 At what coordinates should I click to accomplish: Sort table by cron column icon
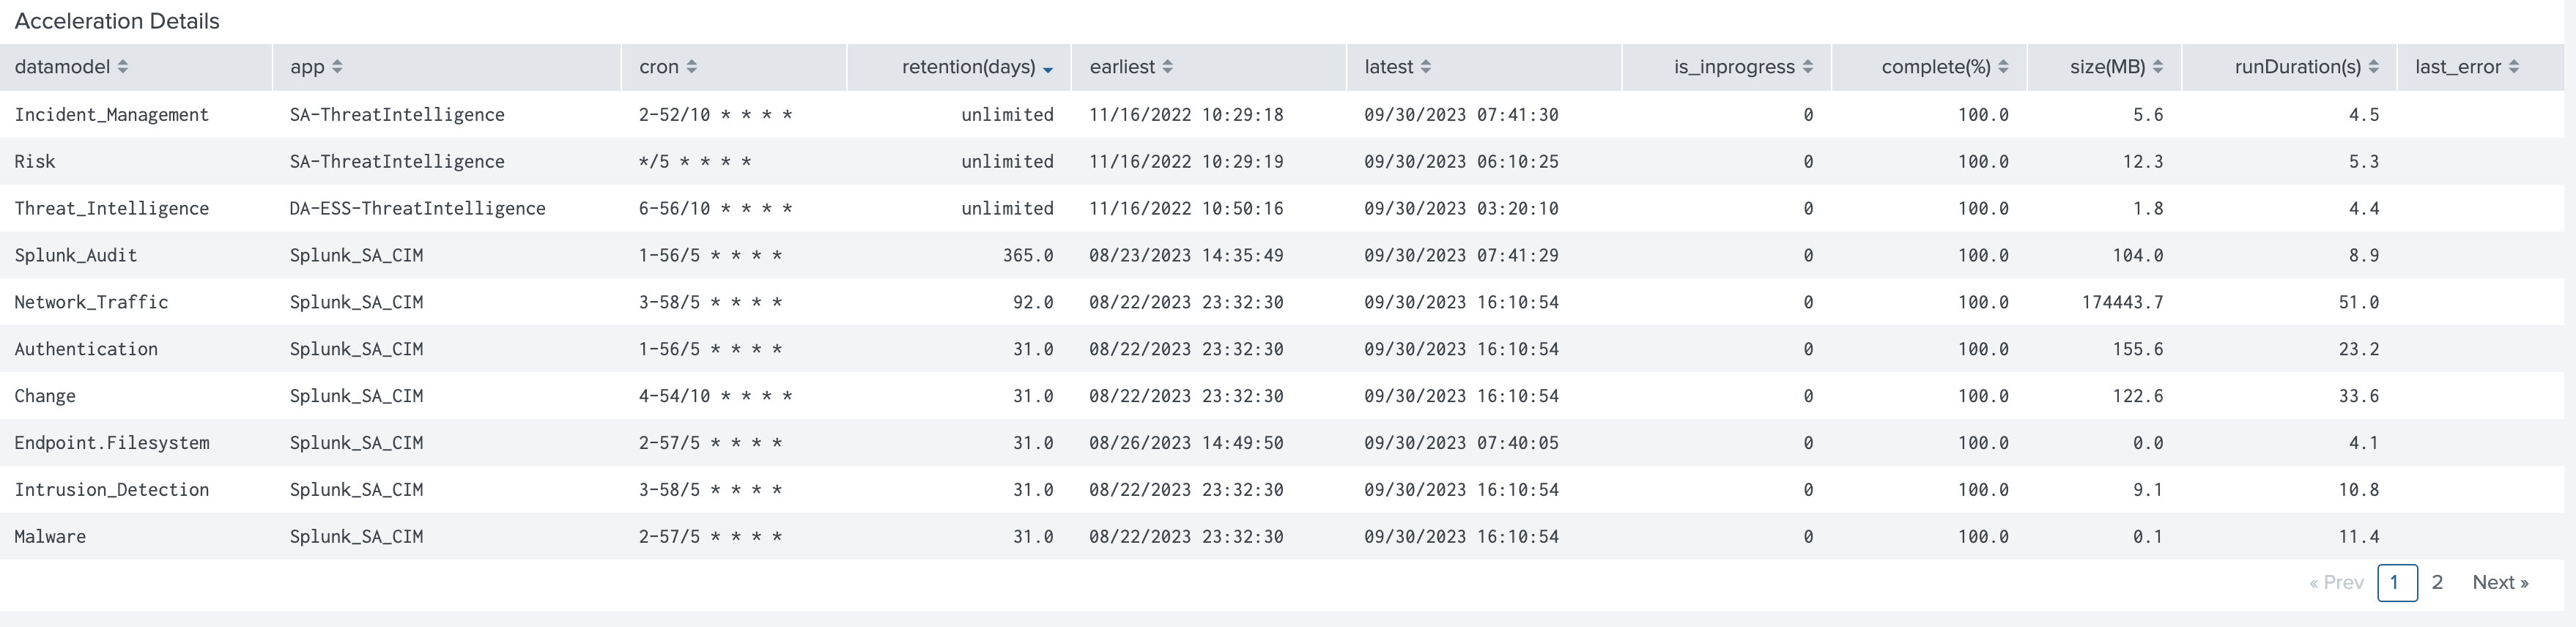(x=692, y=67)
